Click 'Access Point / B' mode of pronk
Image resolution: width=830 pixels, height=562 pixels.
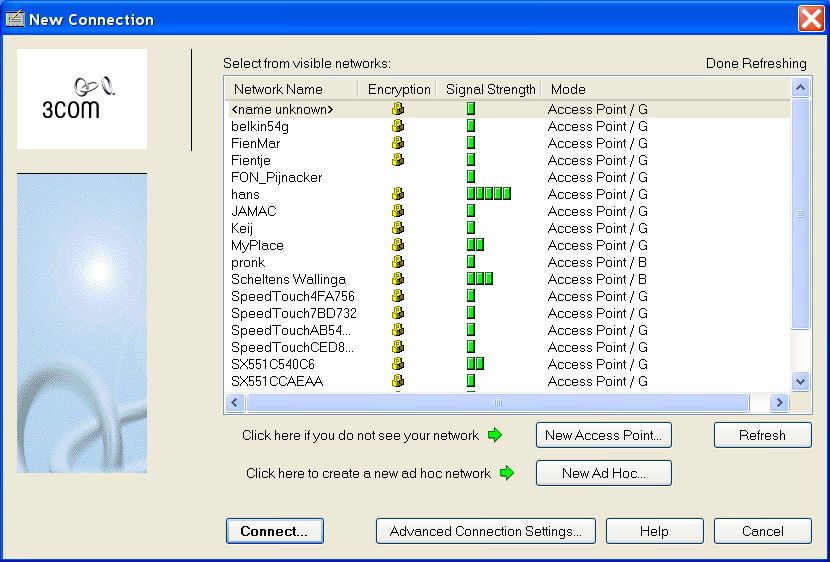pyautogui.click(x=597, y=262)
